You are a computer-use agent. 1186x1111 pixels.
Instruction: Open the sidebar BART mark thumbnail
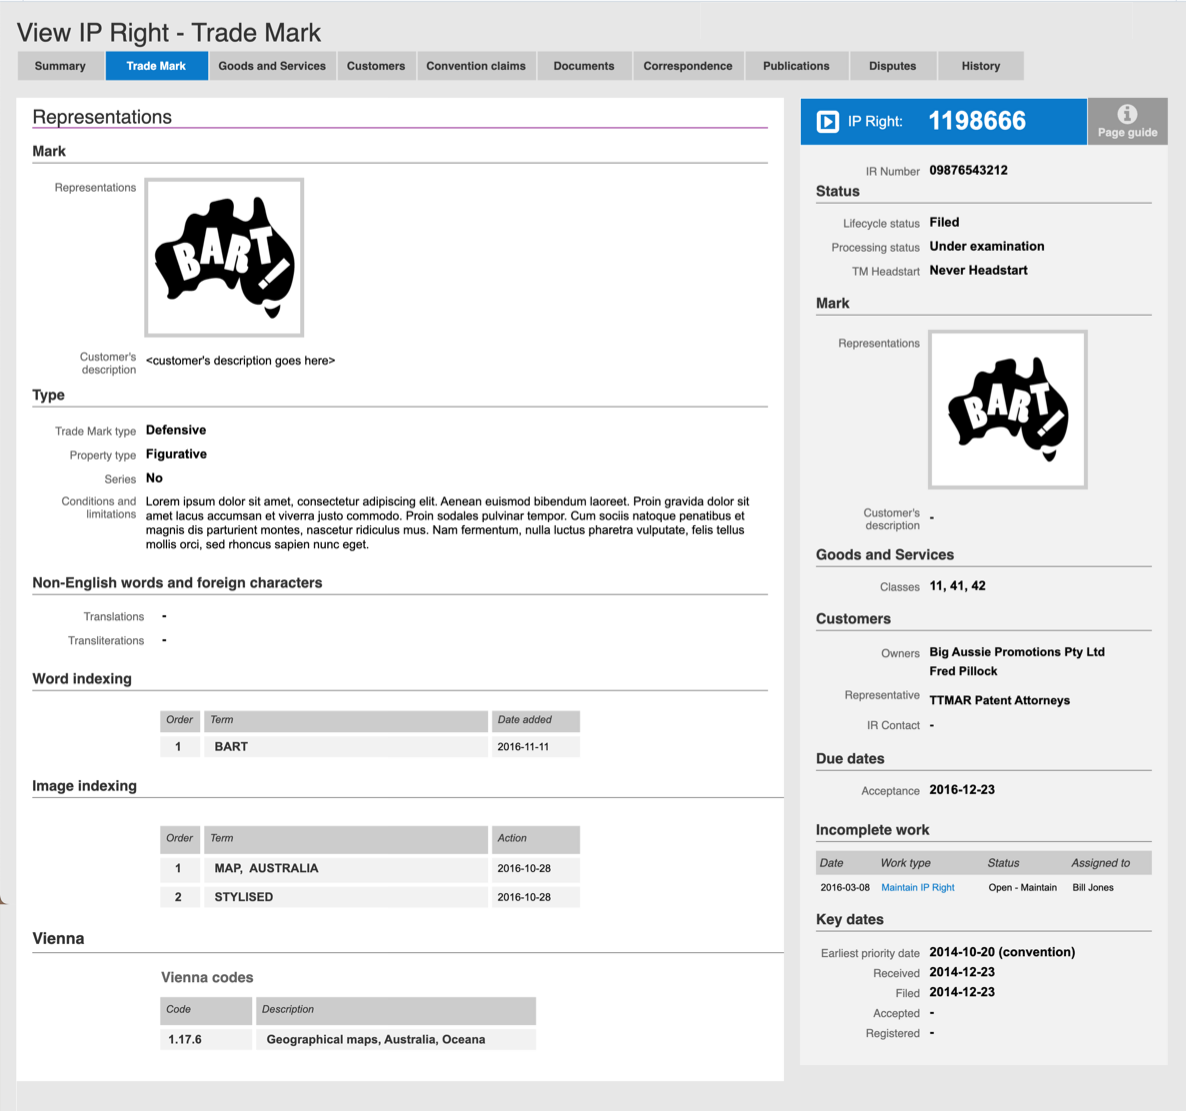[1007, 409]
